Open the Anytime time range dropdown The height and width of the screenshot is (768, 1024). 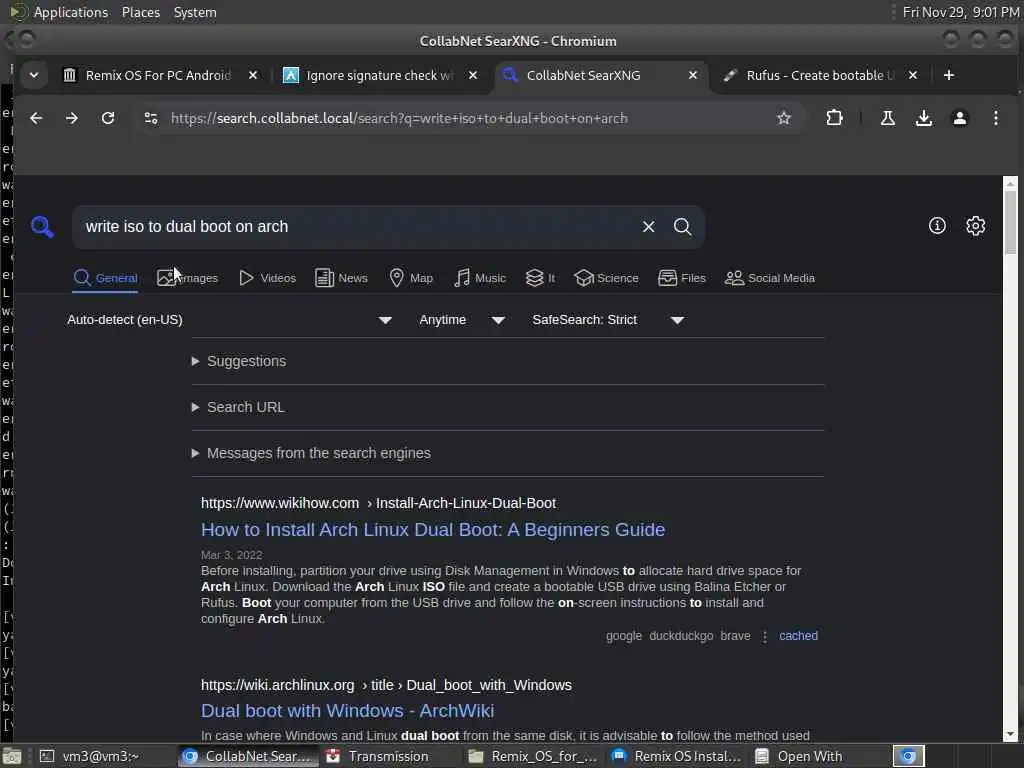462,320
